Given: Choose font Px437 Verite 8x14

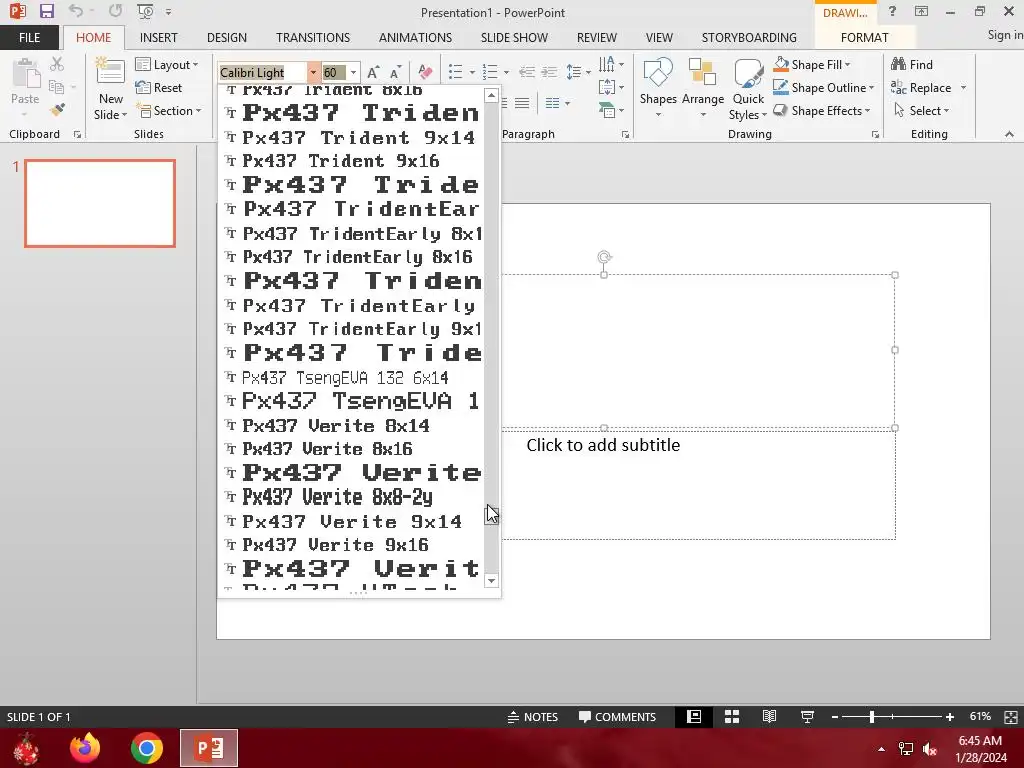Looking at the screenshot, I should click(351, 426).
